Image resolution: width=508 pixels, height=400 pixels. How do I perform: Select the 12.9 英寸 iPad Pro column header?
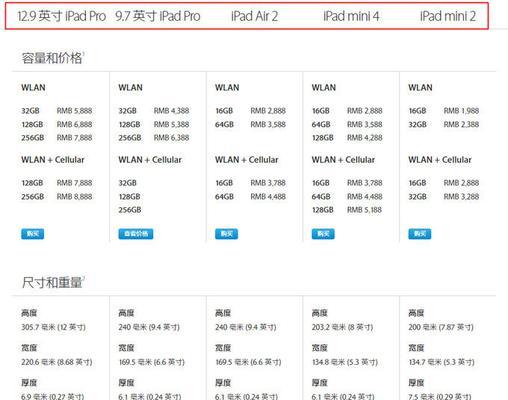click(62, 16)
